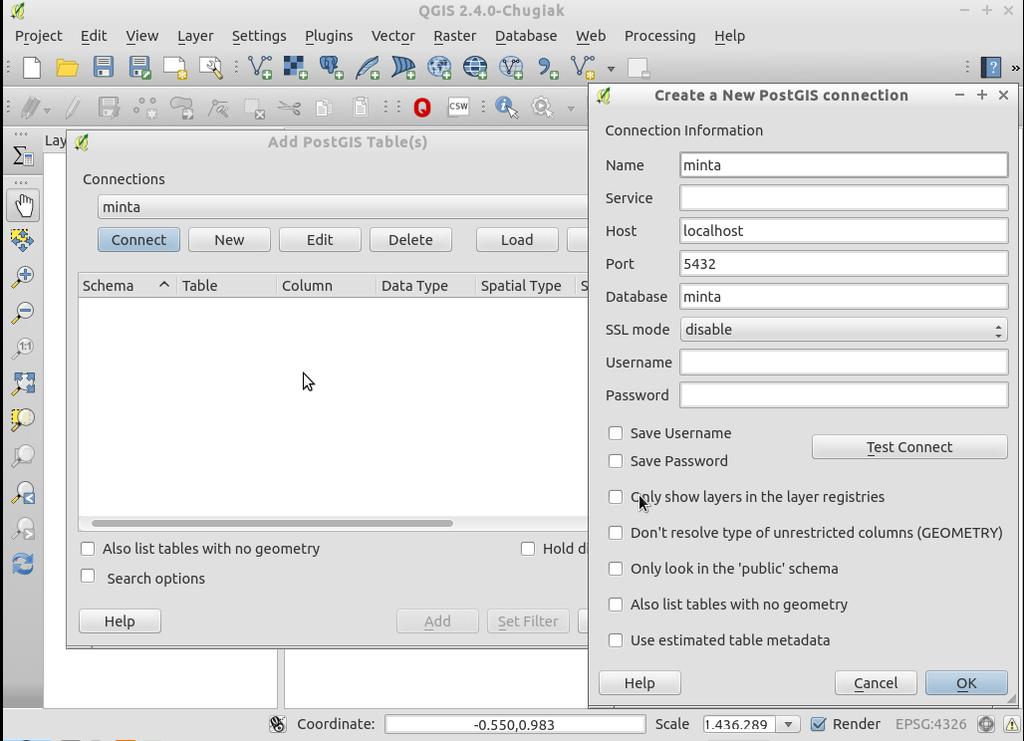
Task: Click the Zoom Last icon
Action: click(23, 492)
